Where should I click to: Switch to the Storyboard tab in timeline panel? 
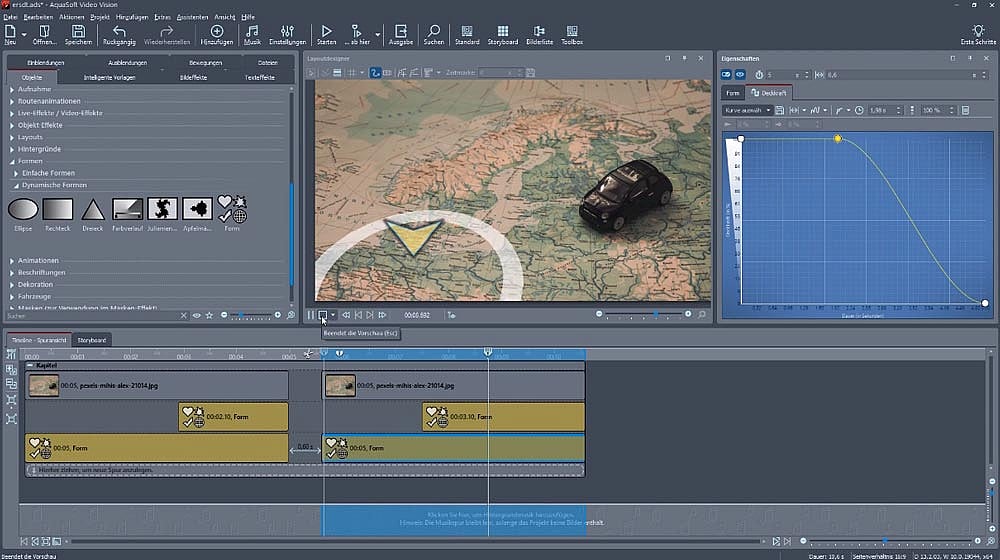pos(93,340)
